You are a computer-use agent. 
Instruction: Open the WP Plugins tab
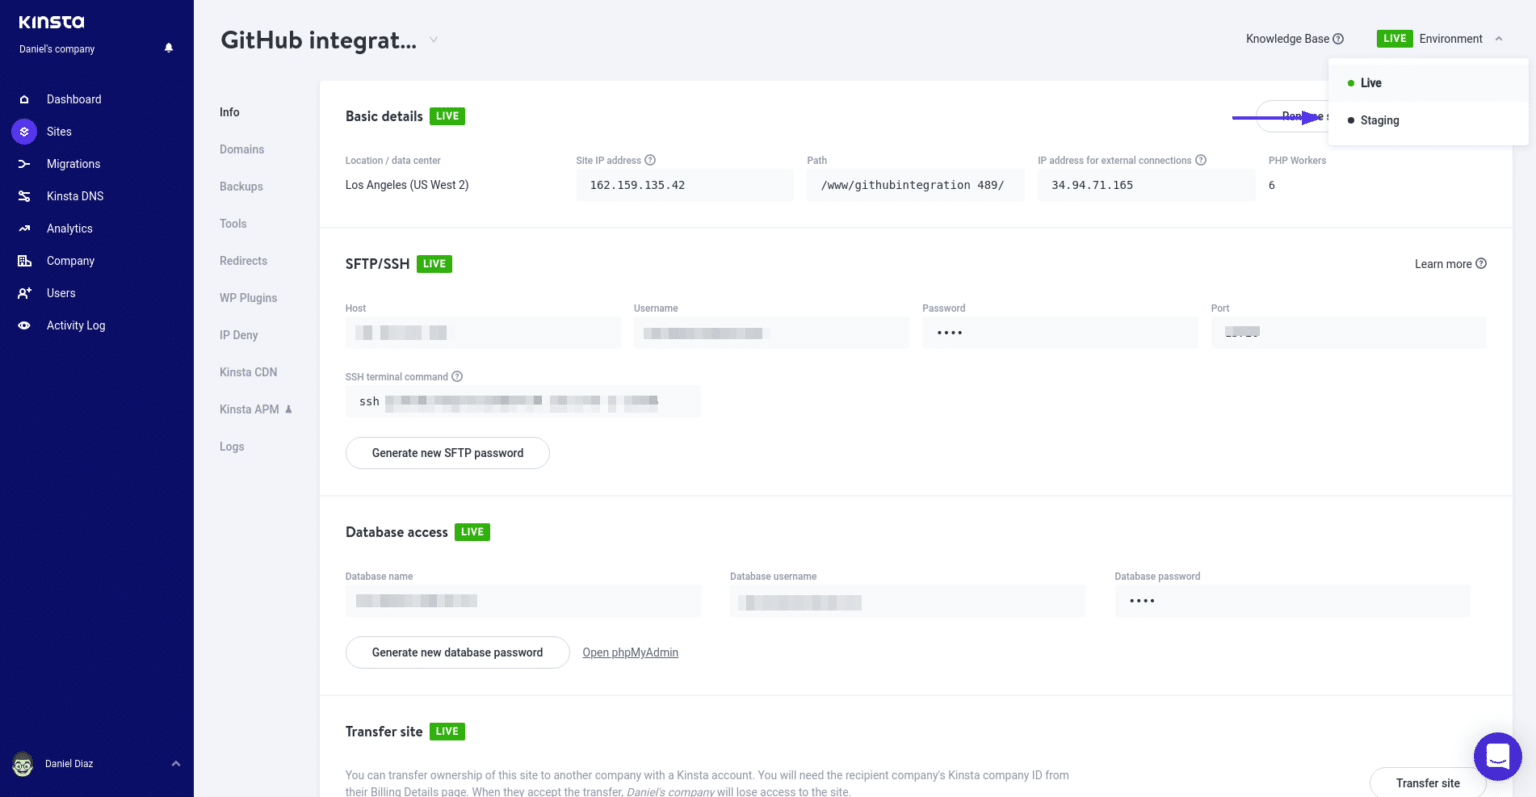(248, 297)
